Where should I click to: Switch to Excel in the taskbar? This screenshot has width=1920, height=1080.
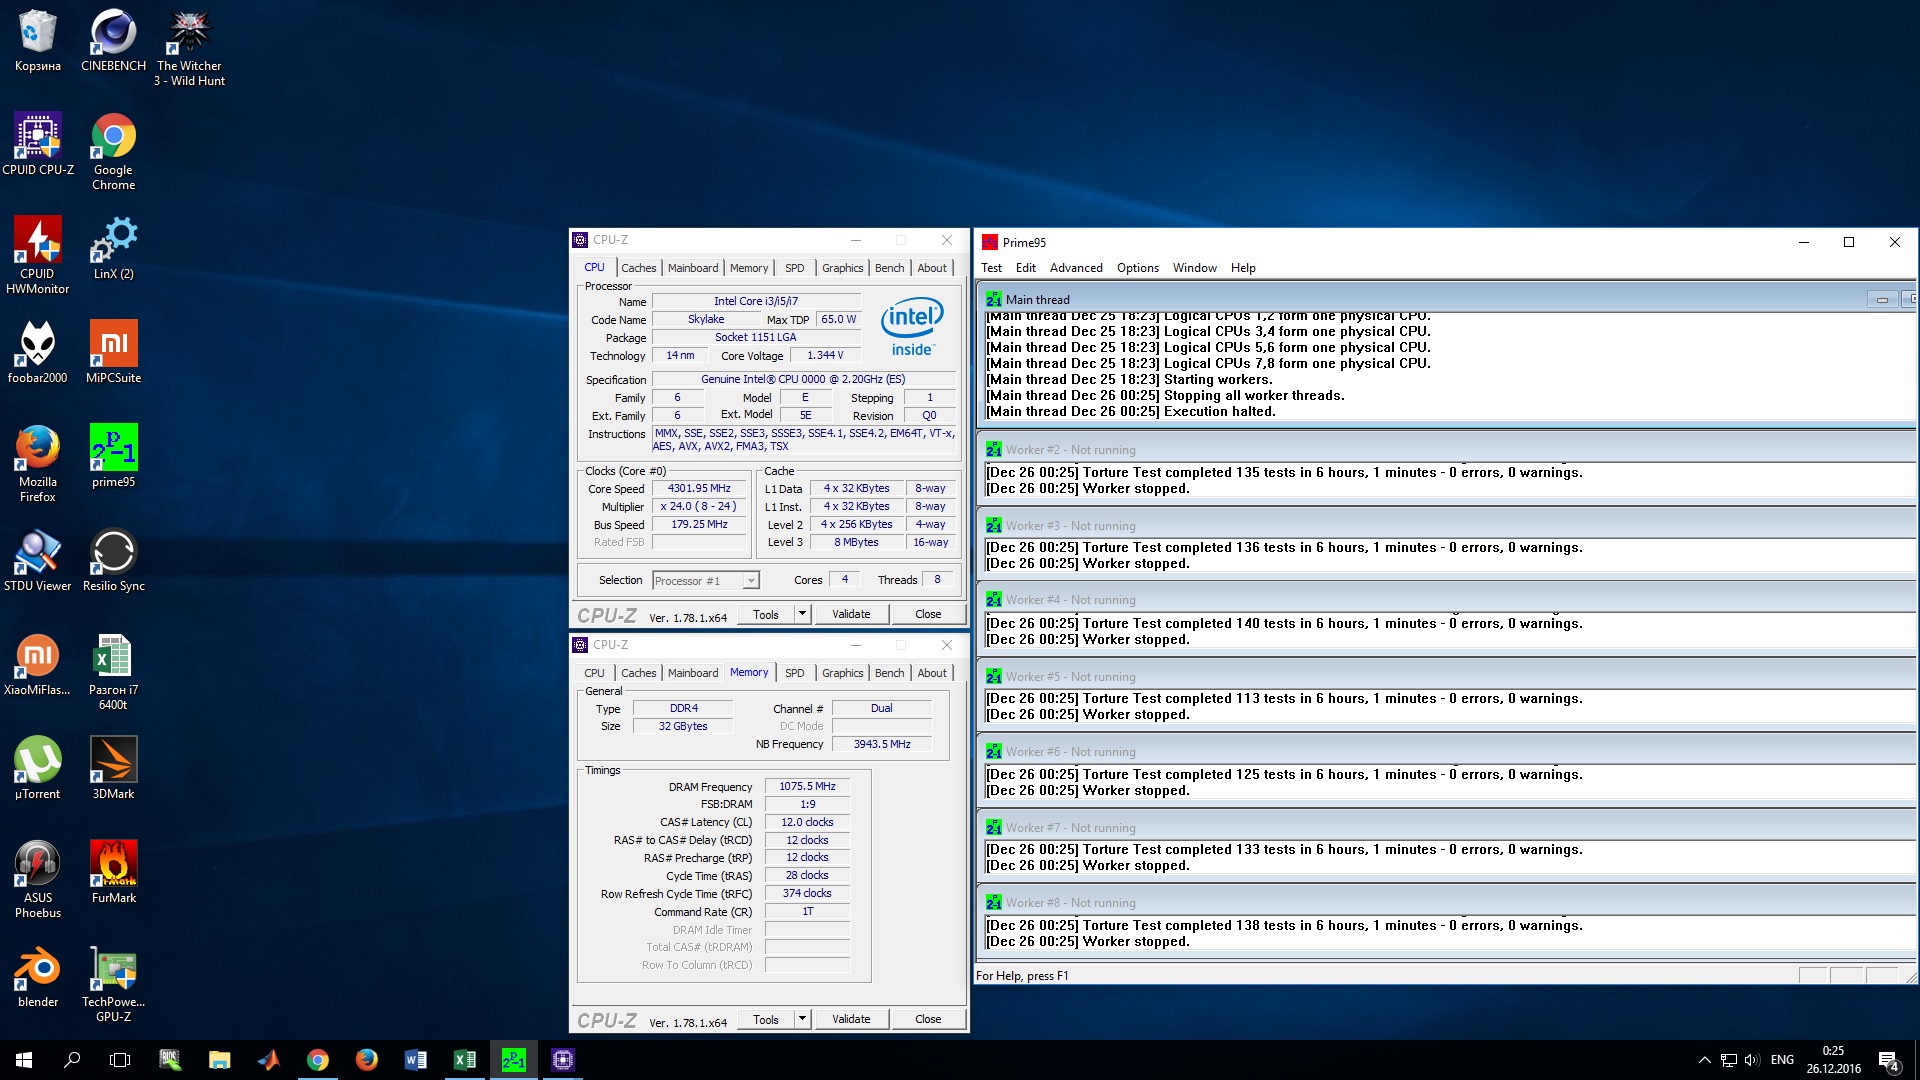465,1060
